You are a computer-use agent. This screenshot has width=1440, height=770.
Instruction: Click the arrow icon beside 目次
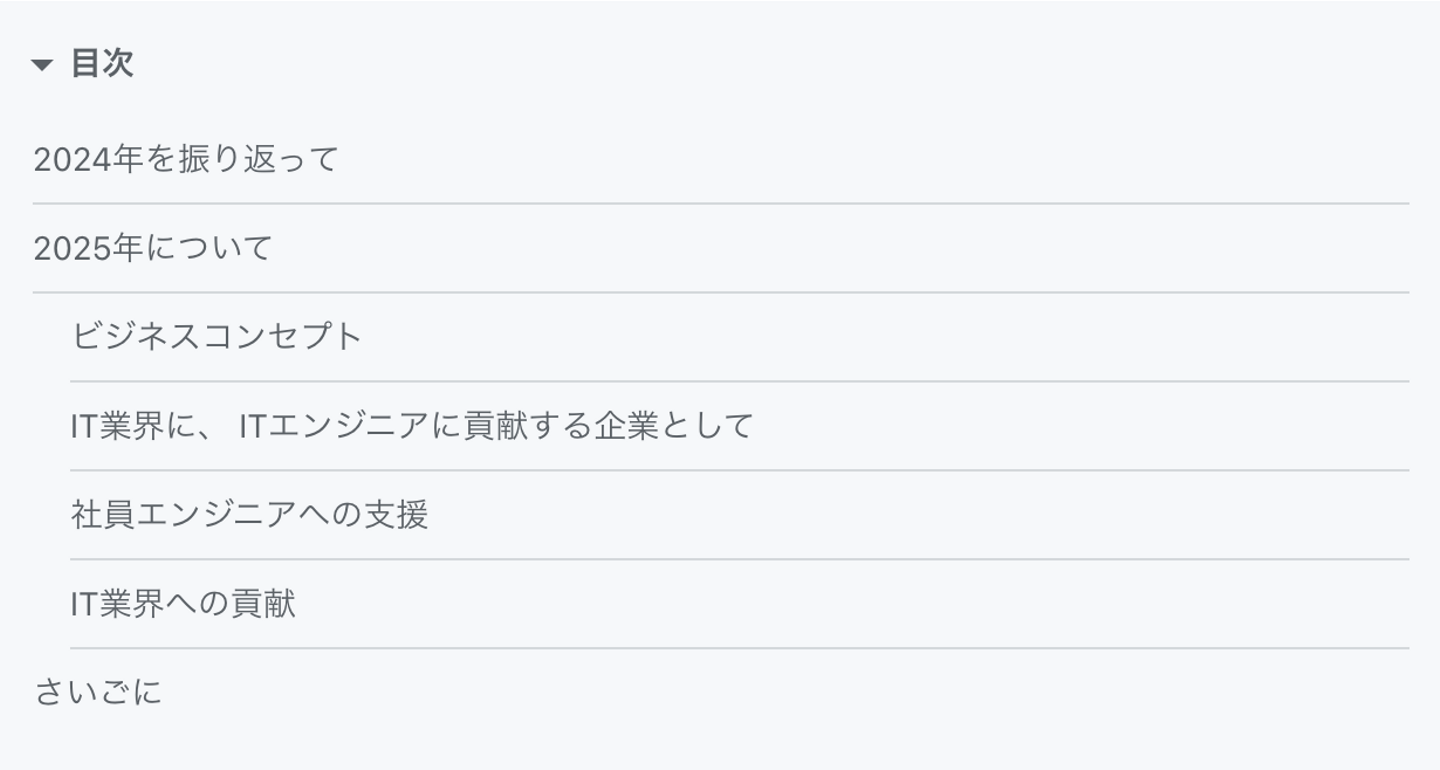[41, 66]
